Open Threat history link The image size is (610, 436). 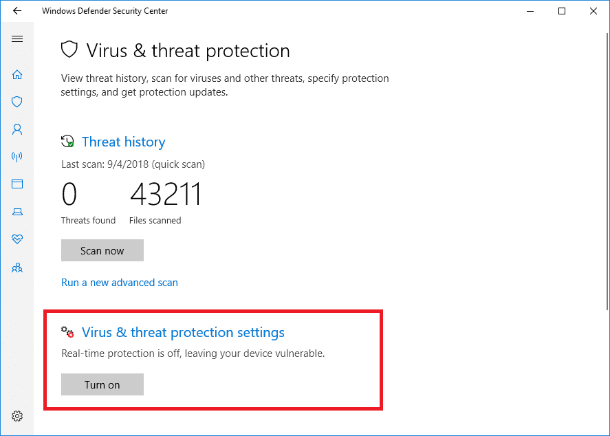(123, 142)
